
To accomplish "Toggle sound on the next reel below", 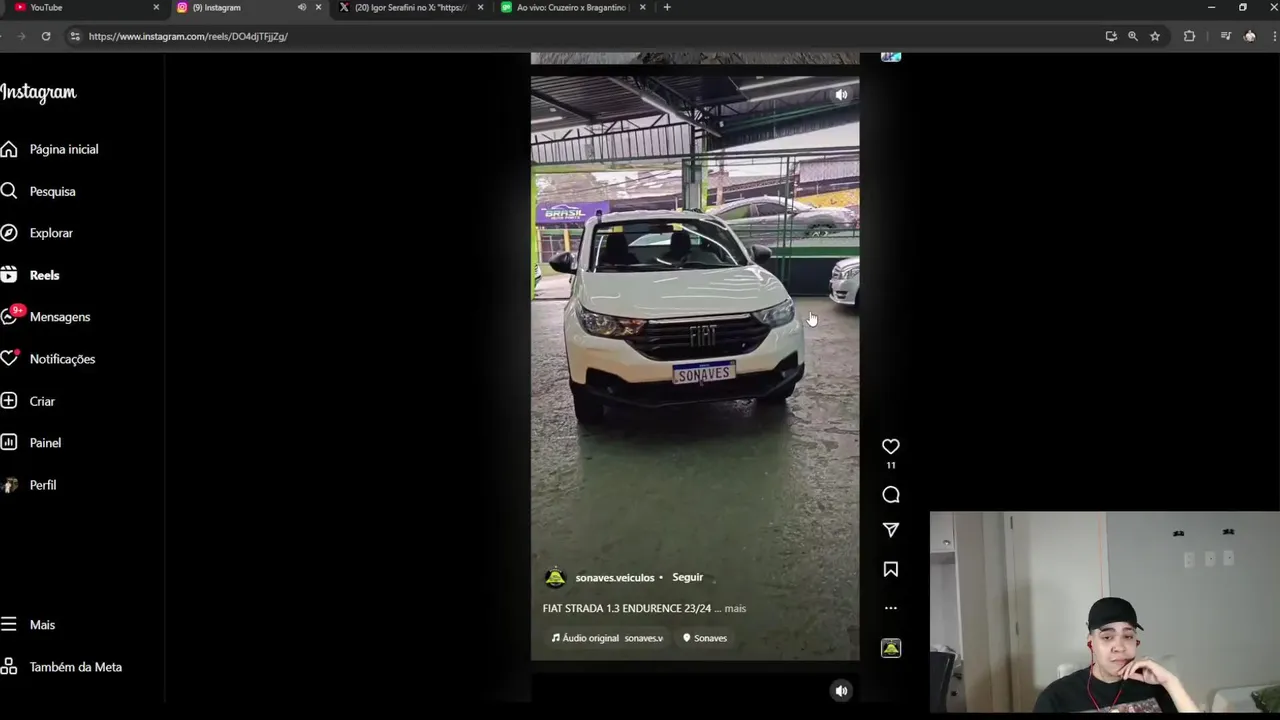I will coord(841,691).
